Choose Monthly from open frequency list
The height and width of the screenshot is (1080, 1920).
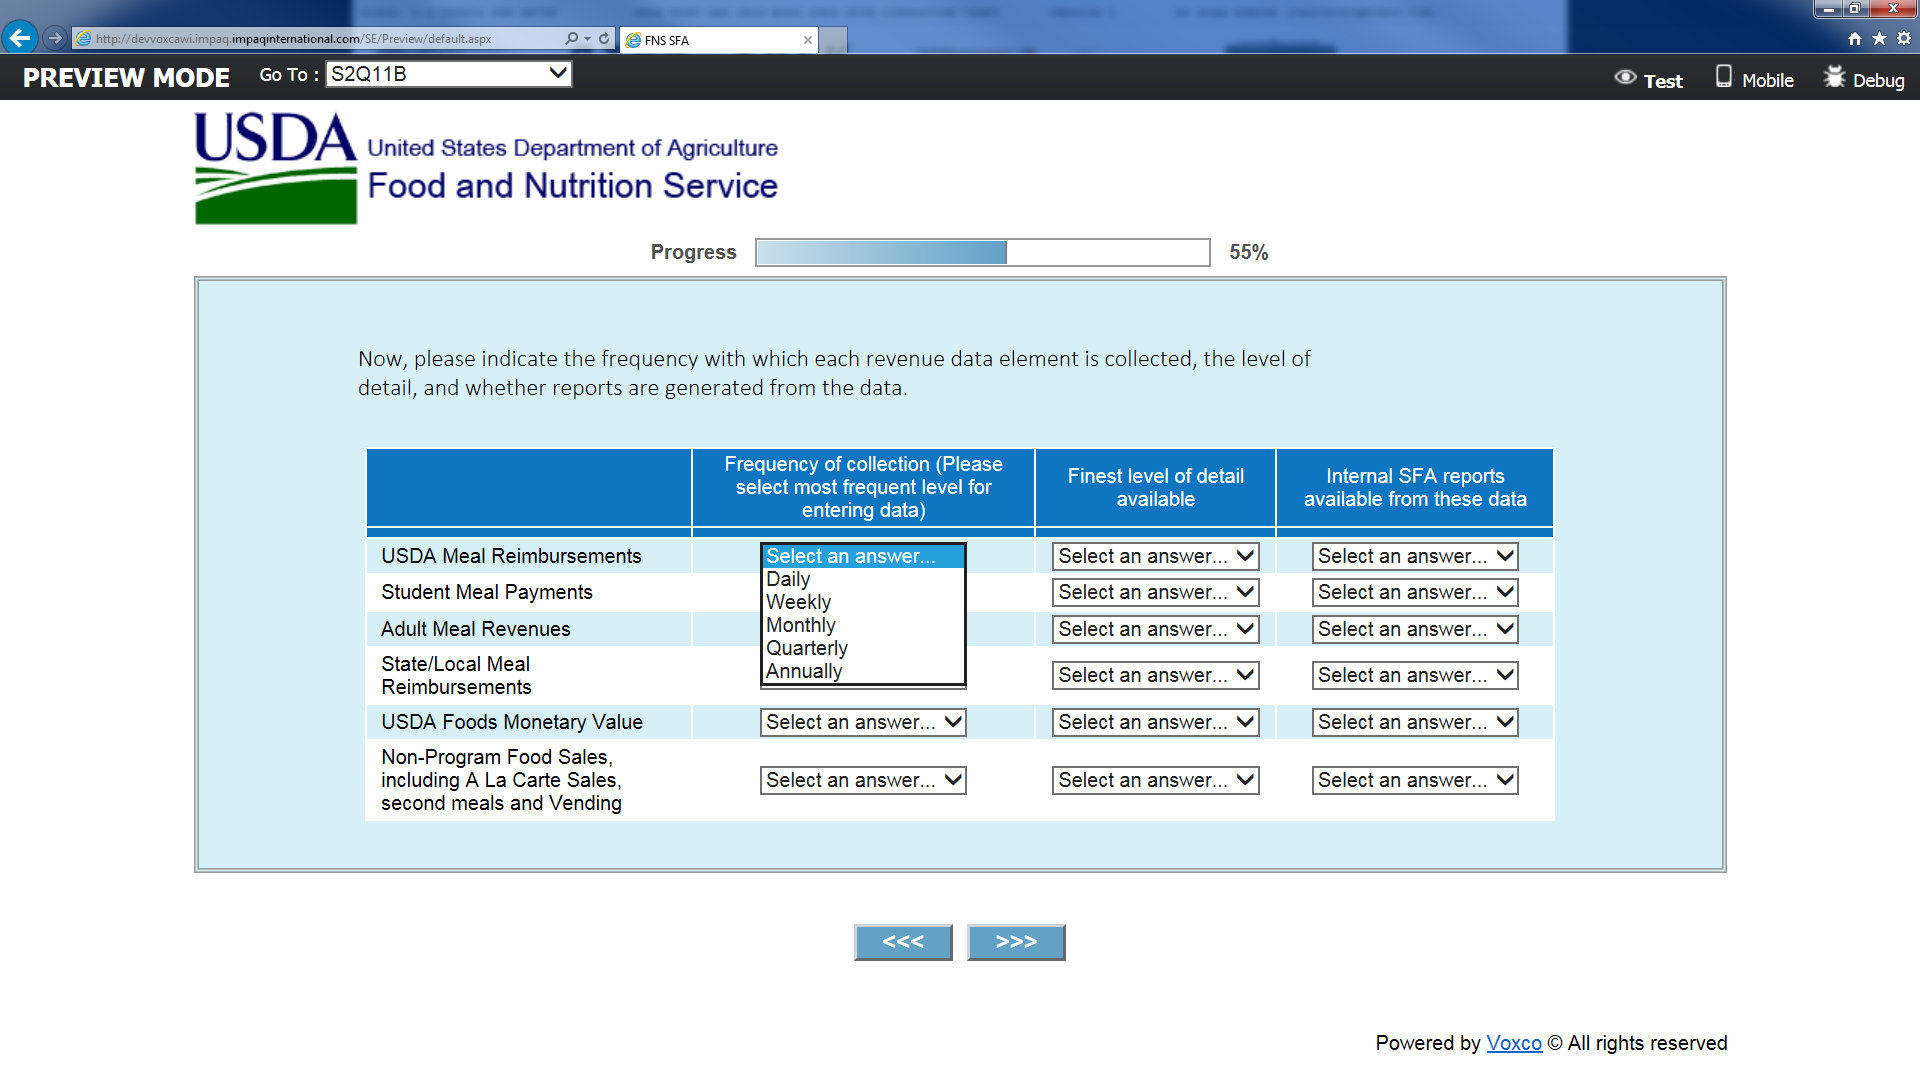(801, 625)
